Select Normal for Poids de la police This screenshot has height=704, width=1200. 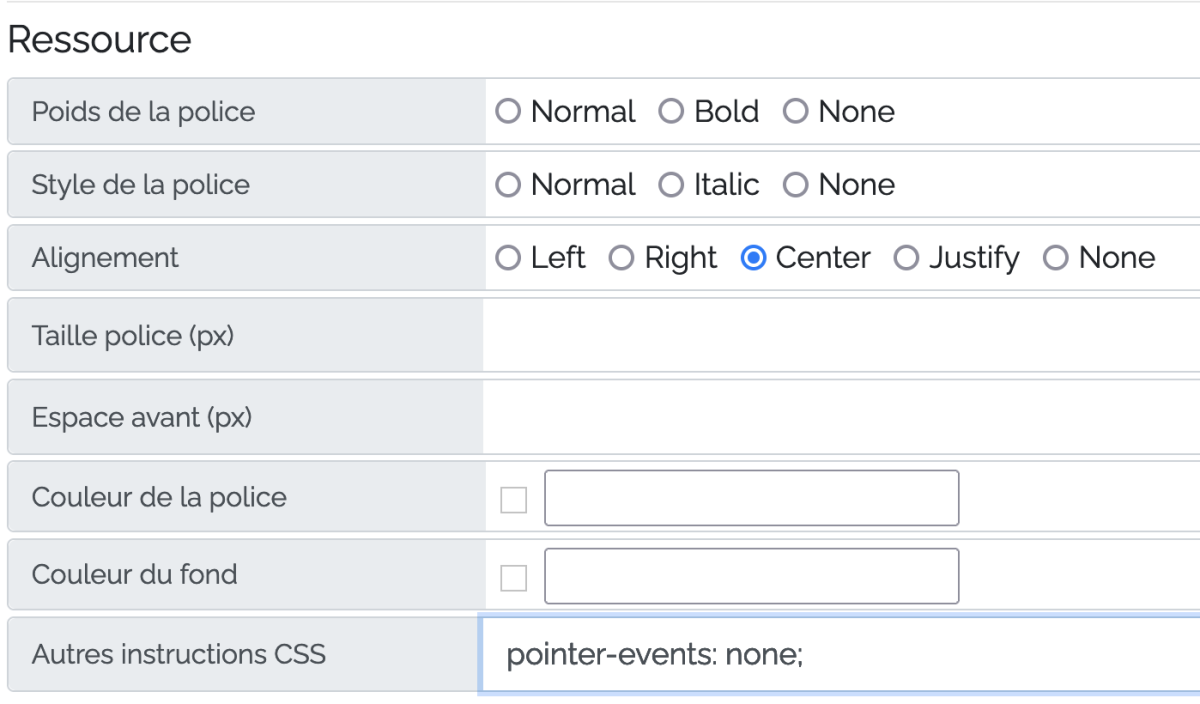point(508,111)
